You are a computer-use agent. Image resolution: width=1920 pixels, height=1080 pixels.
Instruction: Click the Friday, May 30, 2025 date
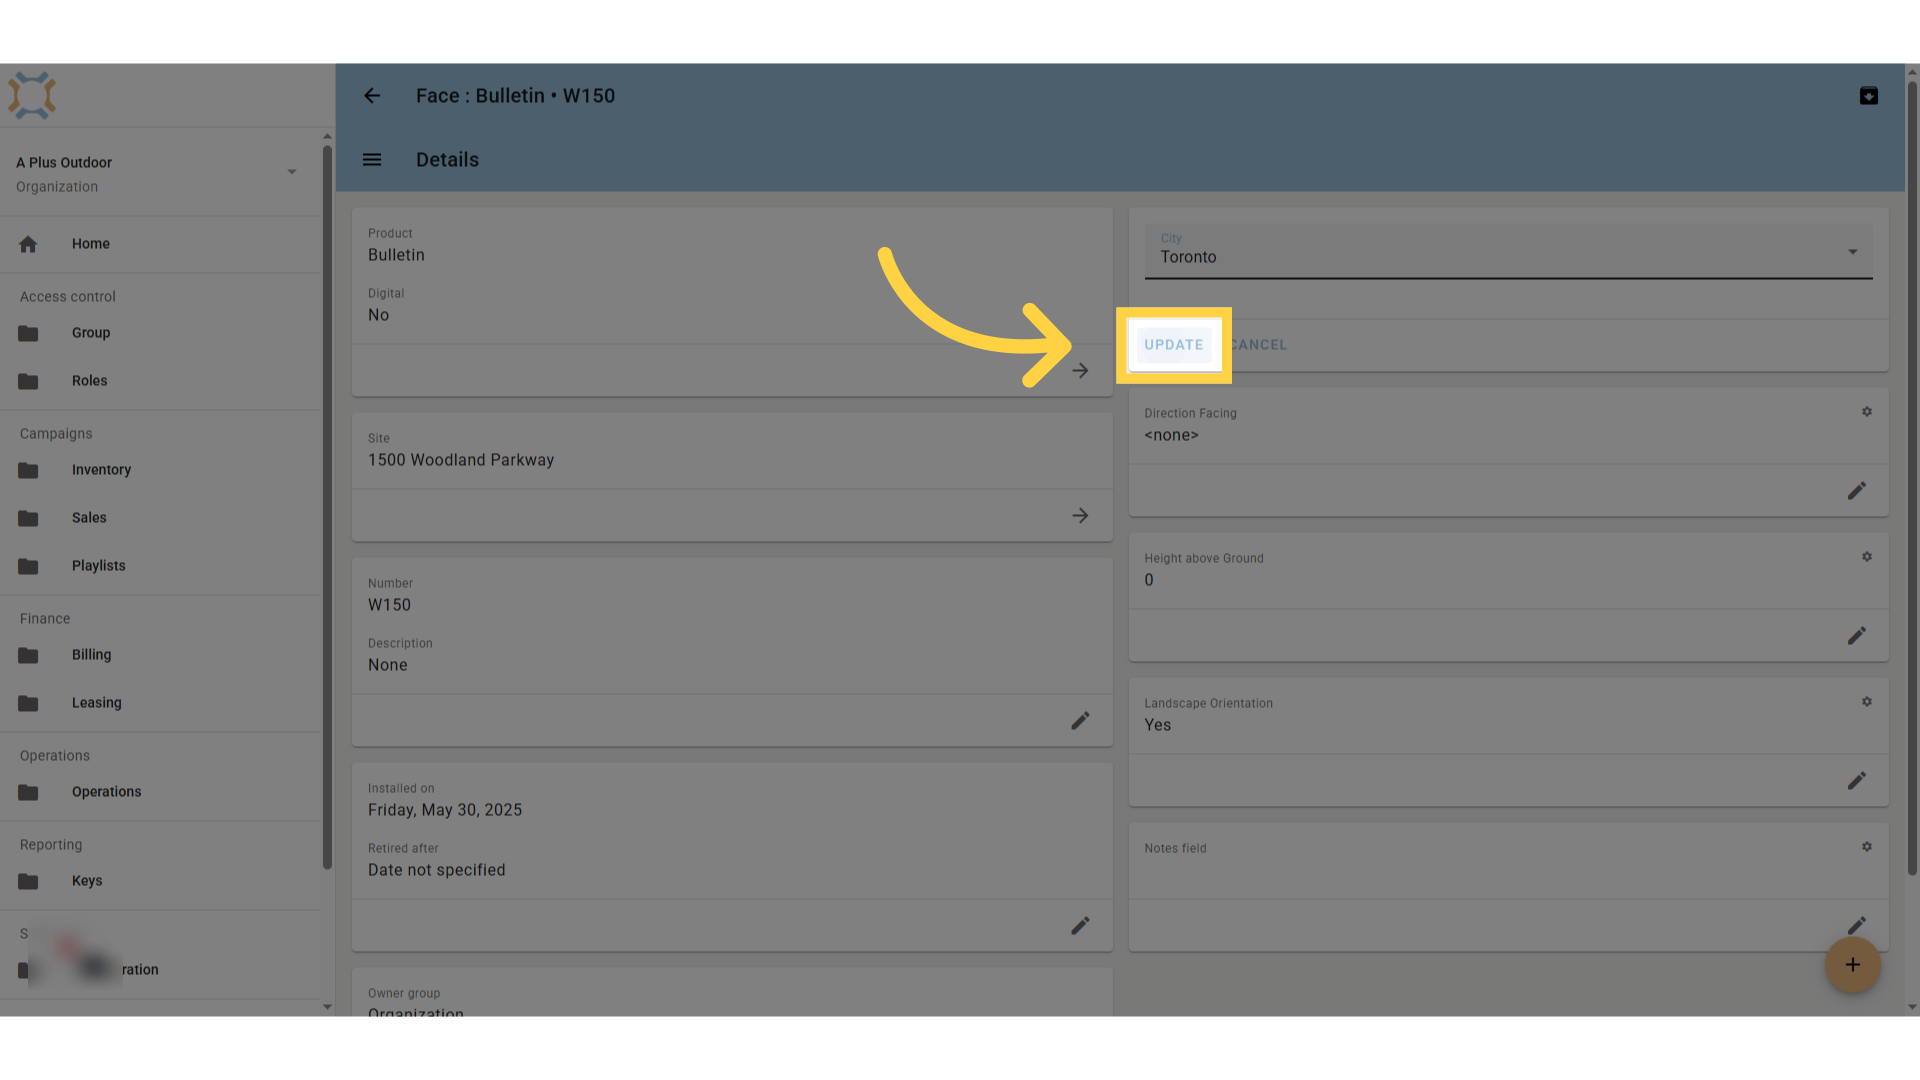pyautogui.click(x=445, y=810)
